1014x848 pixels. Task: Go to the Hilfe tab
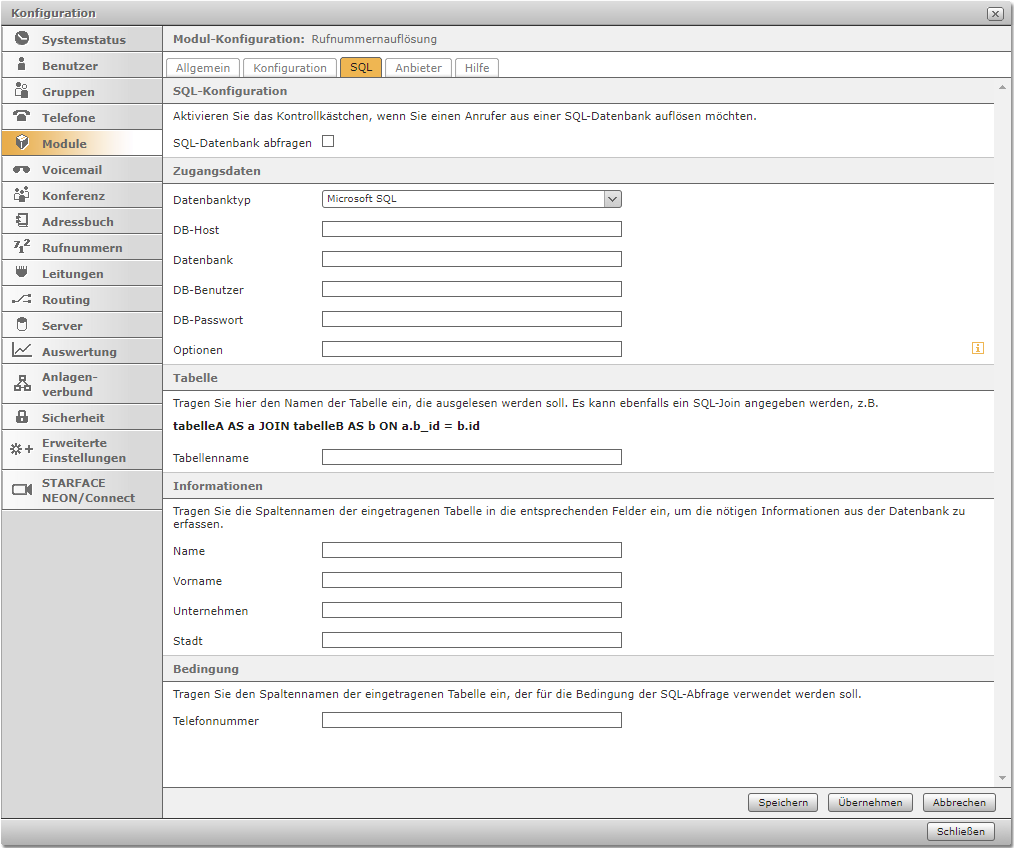coord(477,68)
